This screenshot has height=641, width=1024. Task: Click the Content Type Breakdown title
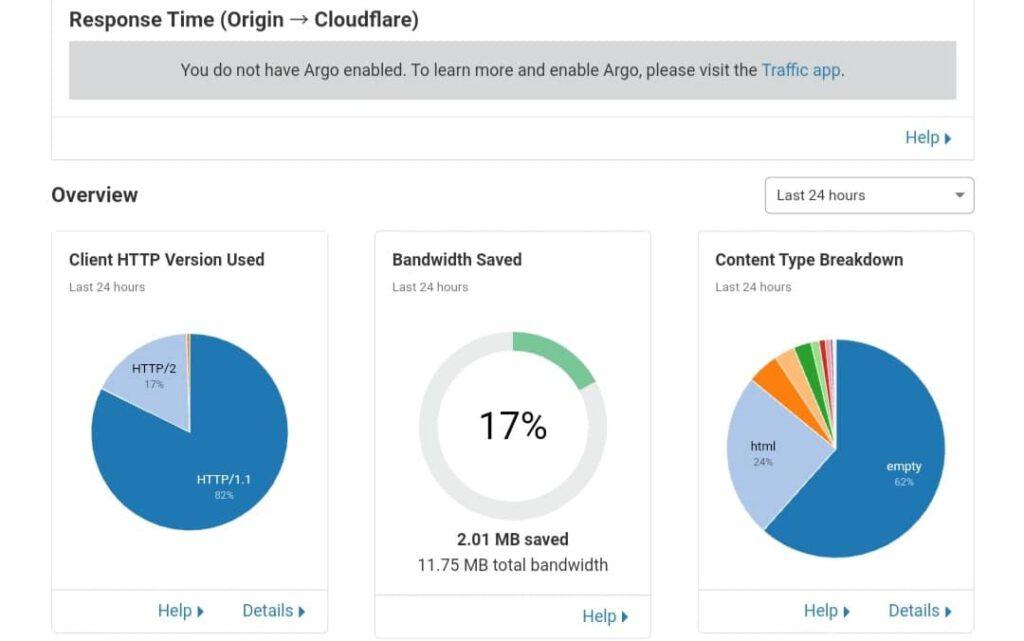[x=809, y=259]
